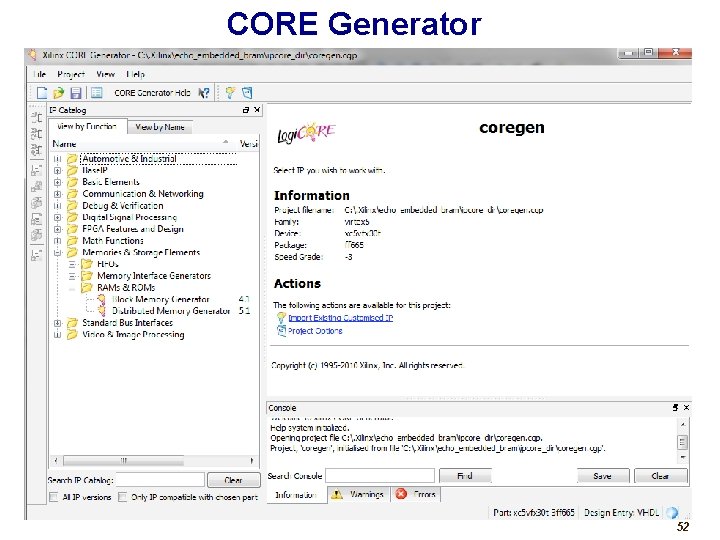The height and width of the screenshot is (540, 720).
Task: Enable All IP versions checkbox
Action: coord(54,497)
